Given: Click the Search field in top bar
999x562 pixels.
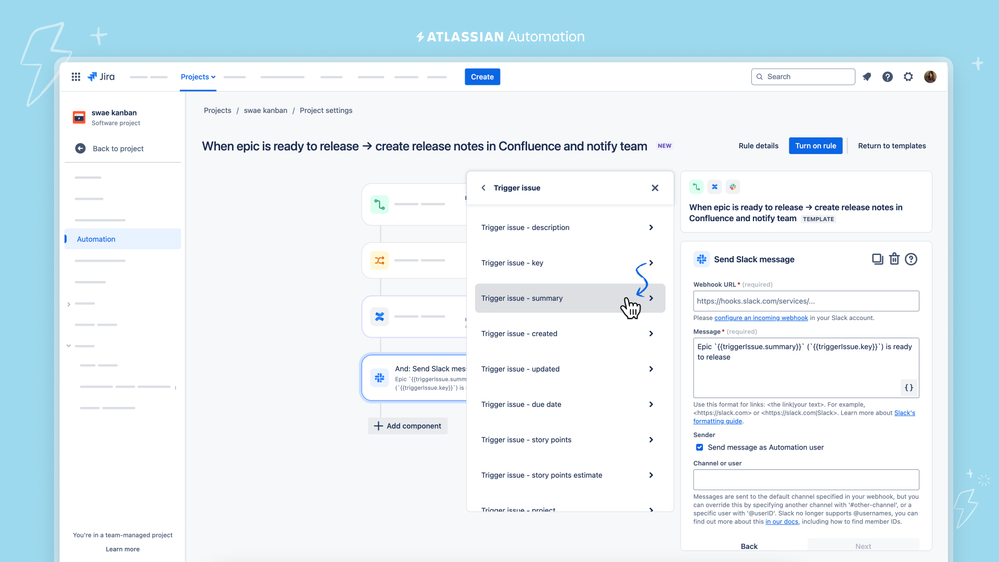Looking at the screenshot, I should [803, 76].
